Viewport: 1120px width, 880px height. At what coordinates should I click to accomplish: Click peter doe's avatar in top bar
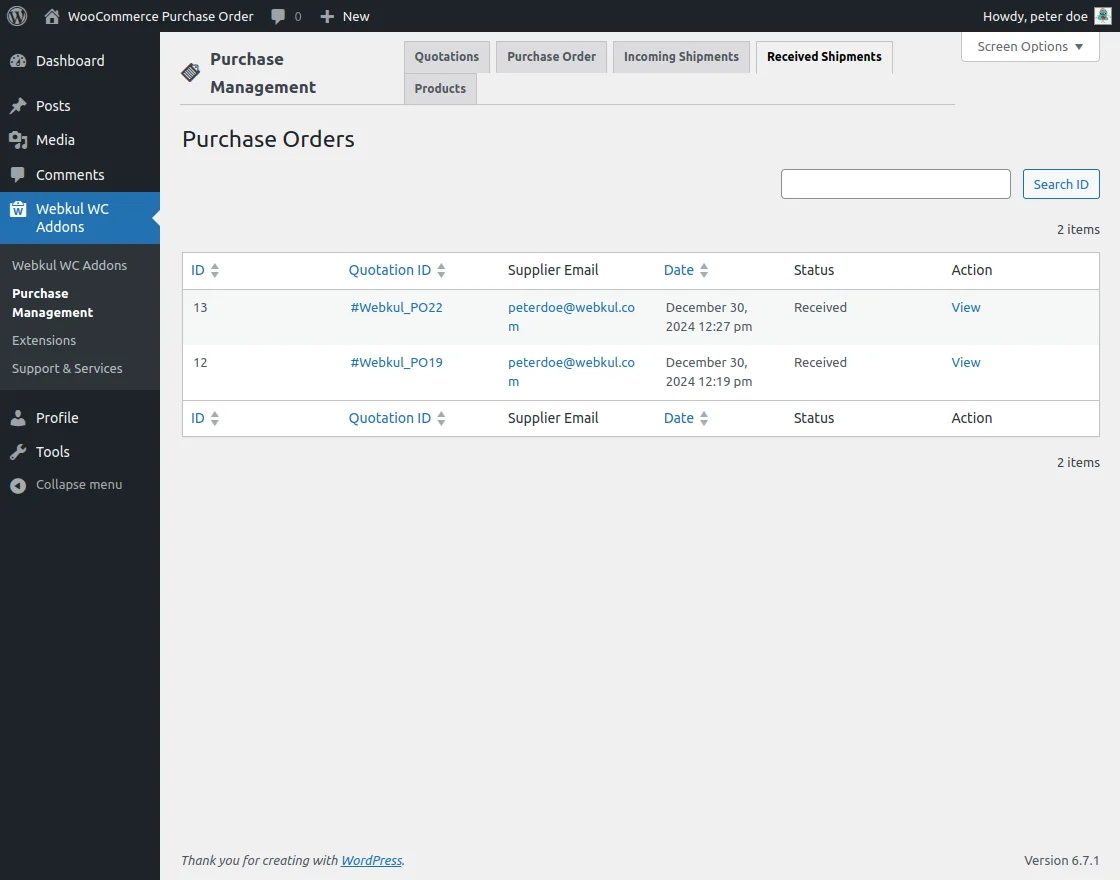1102,16
